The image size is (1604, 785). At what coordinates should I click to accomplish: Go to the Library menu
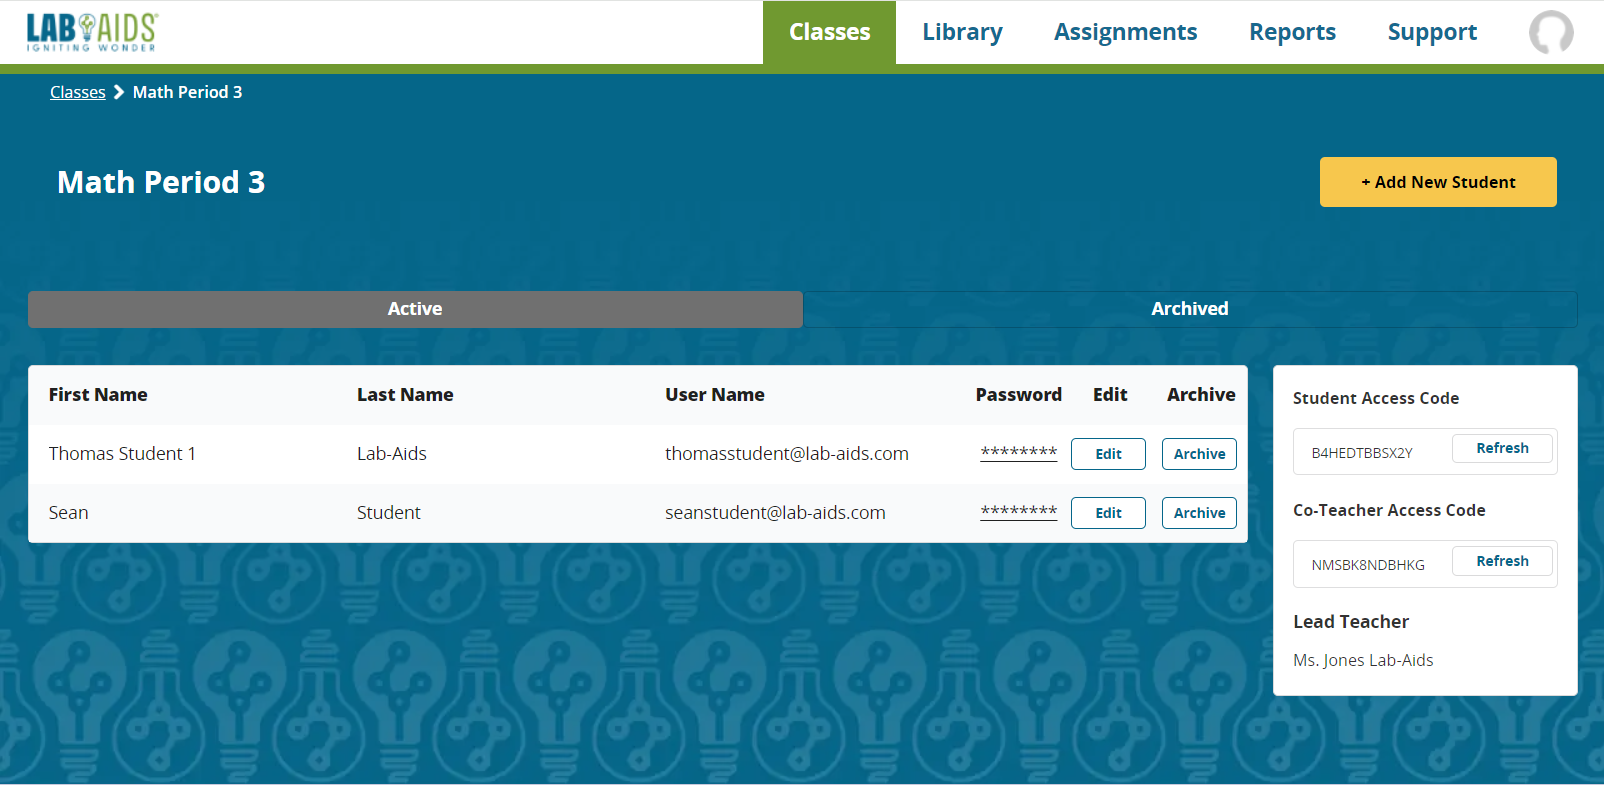click(962, 32)
